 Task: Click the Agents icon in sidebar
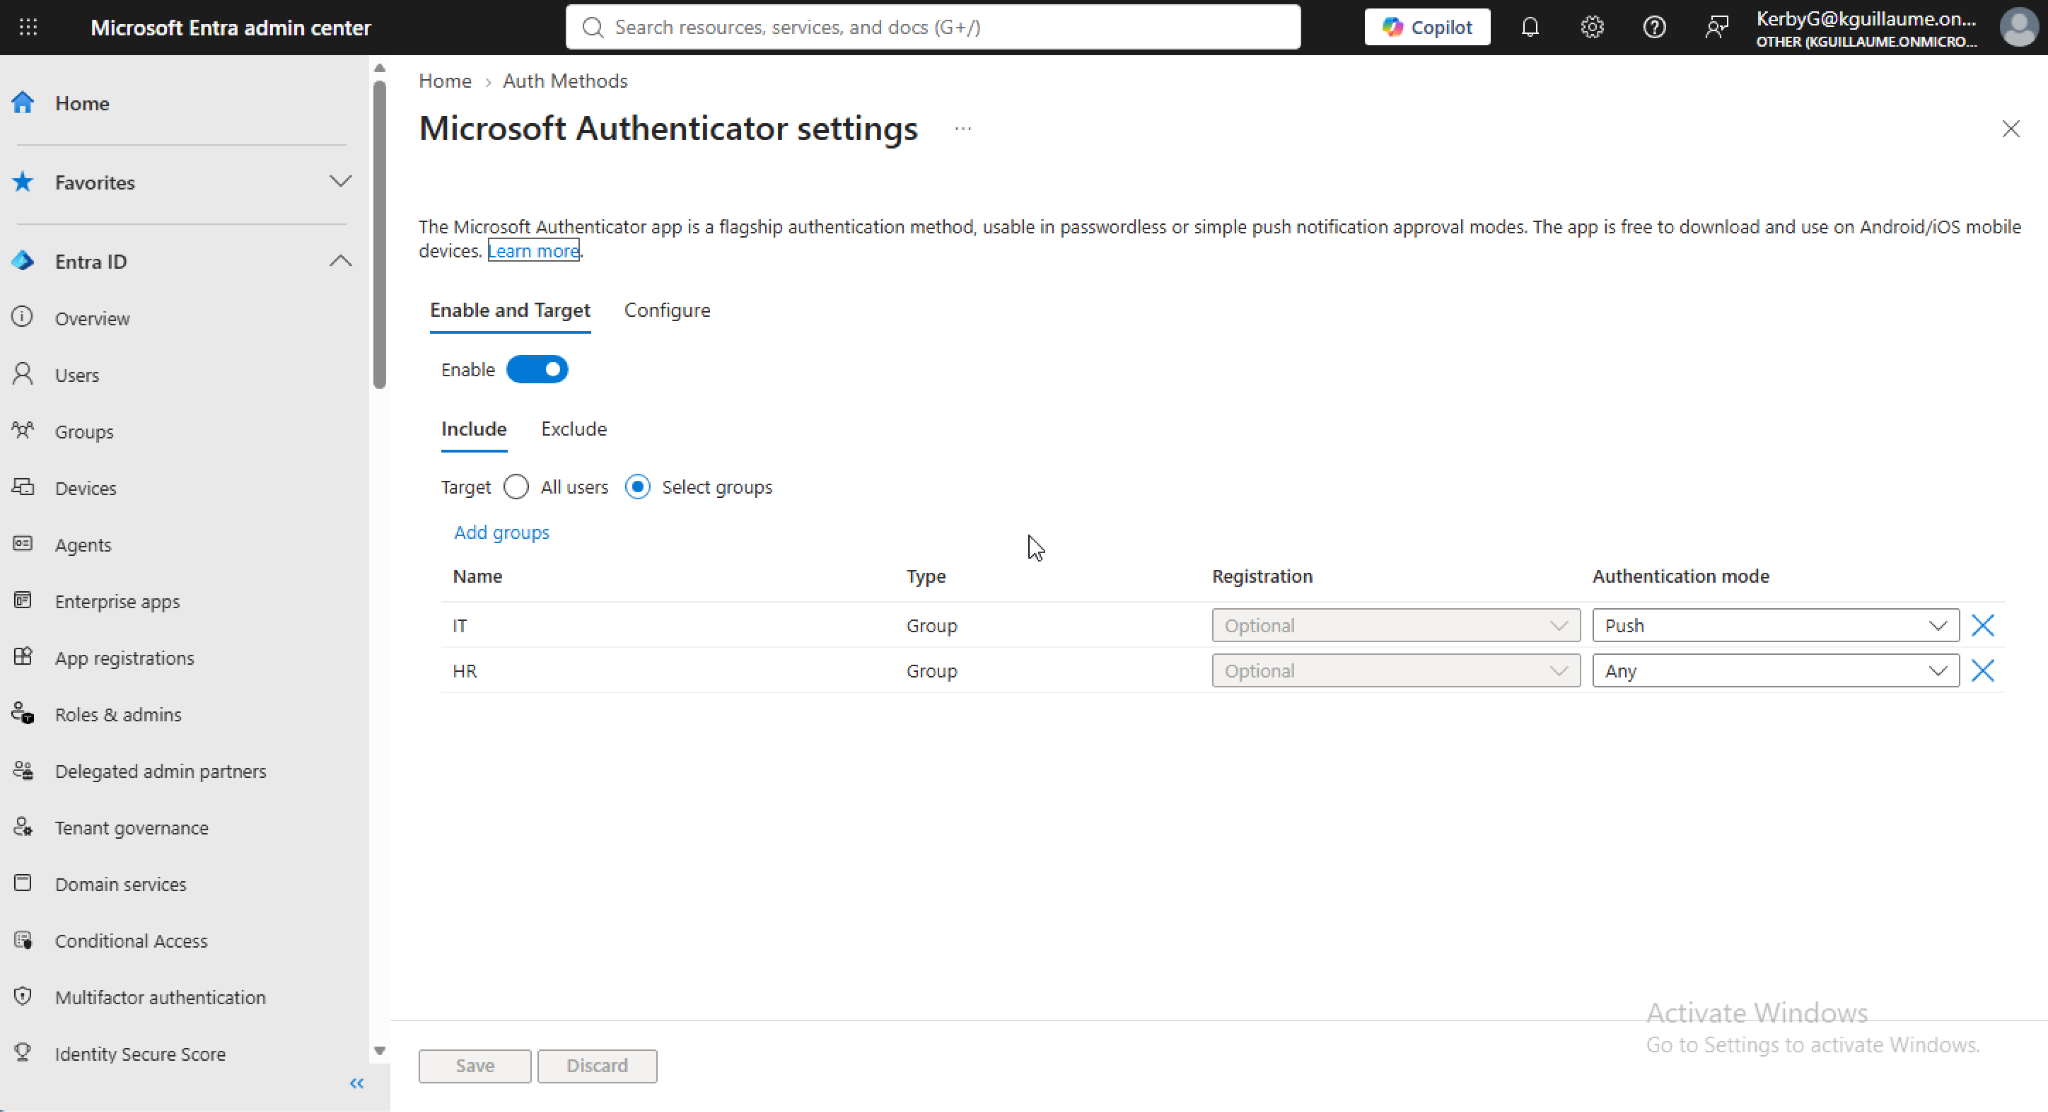point(23,544)
